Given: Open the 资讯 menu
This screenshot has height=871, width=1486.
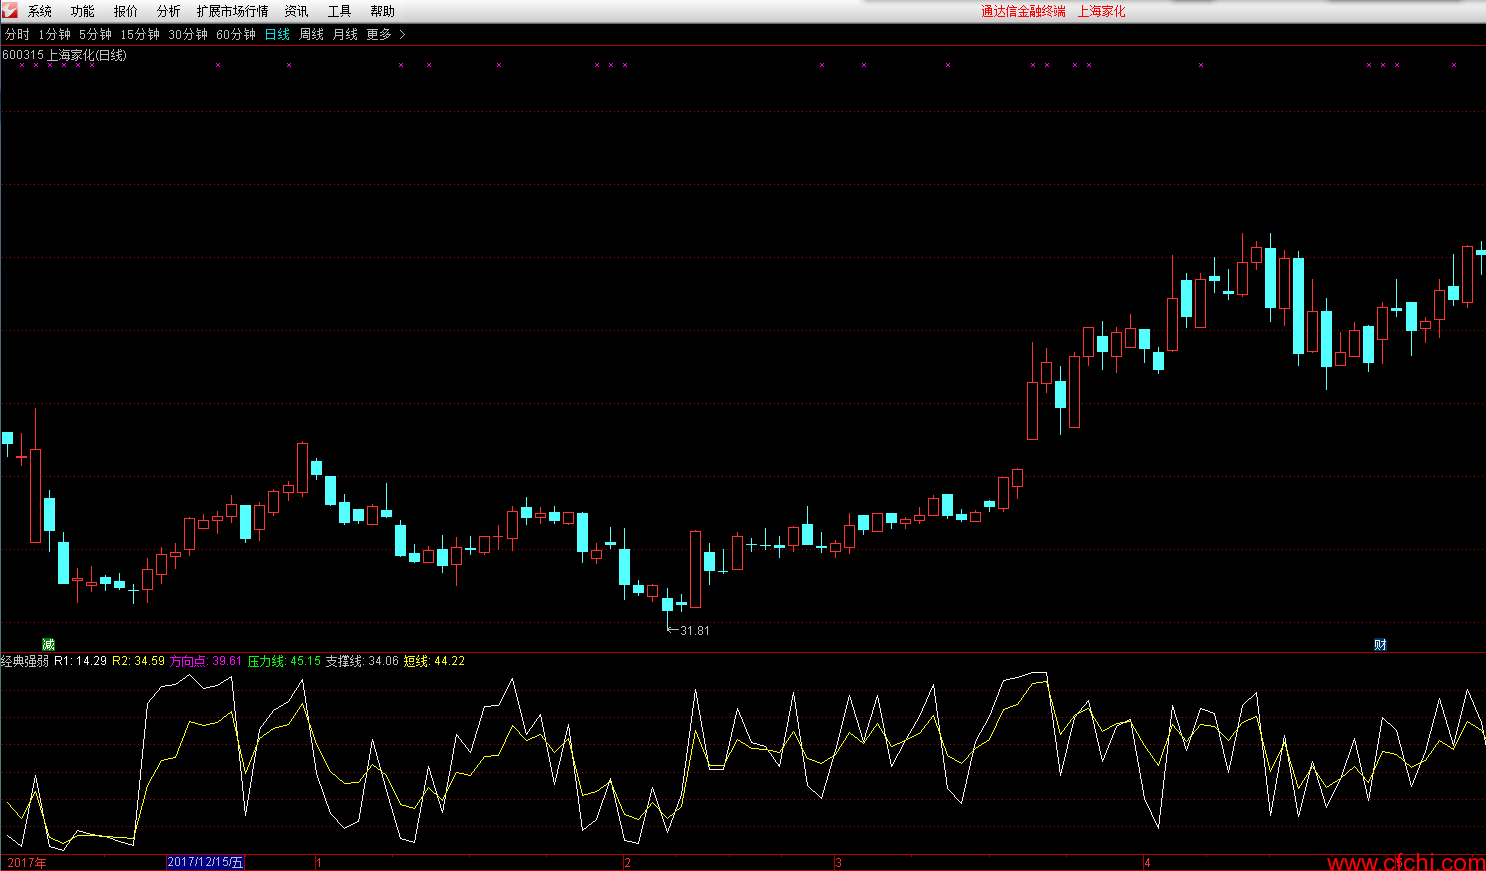Looking at the screenshot, I should pyautogui.click(x=296, y=11).
